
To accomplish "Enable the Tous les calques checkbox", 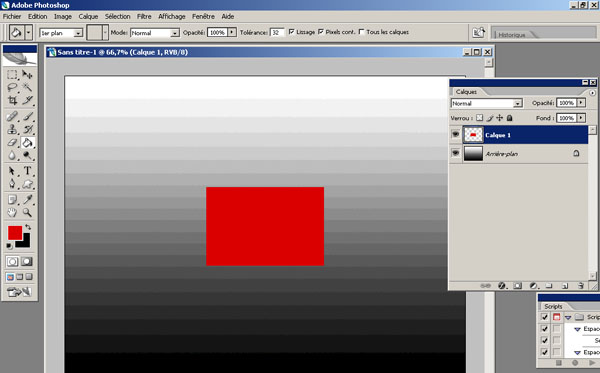I will 361,32.
